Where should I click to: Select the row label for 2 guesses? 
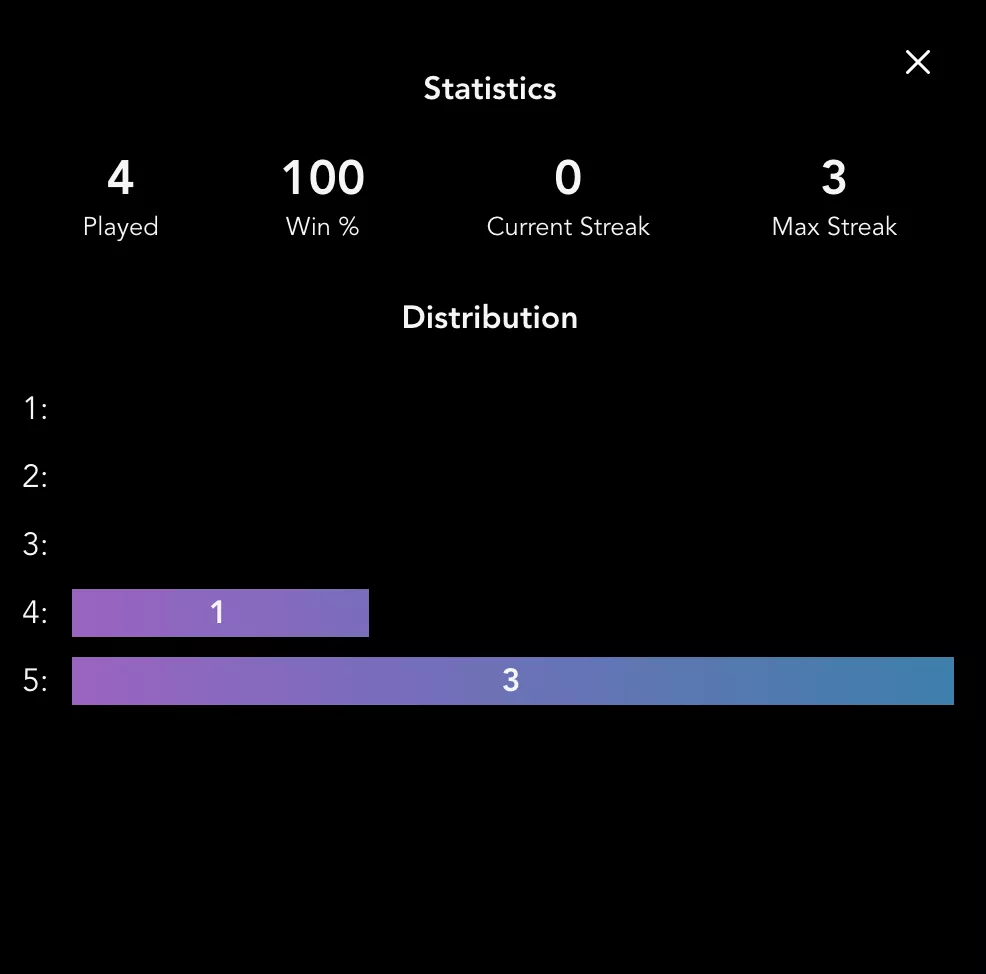35,477
